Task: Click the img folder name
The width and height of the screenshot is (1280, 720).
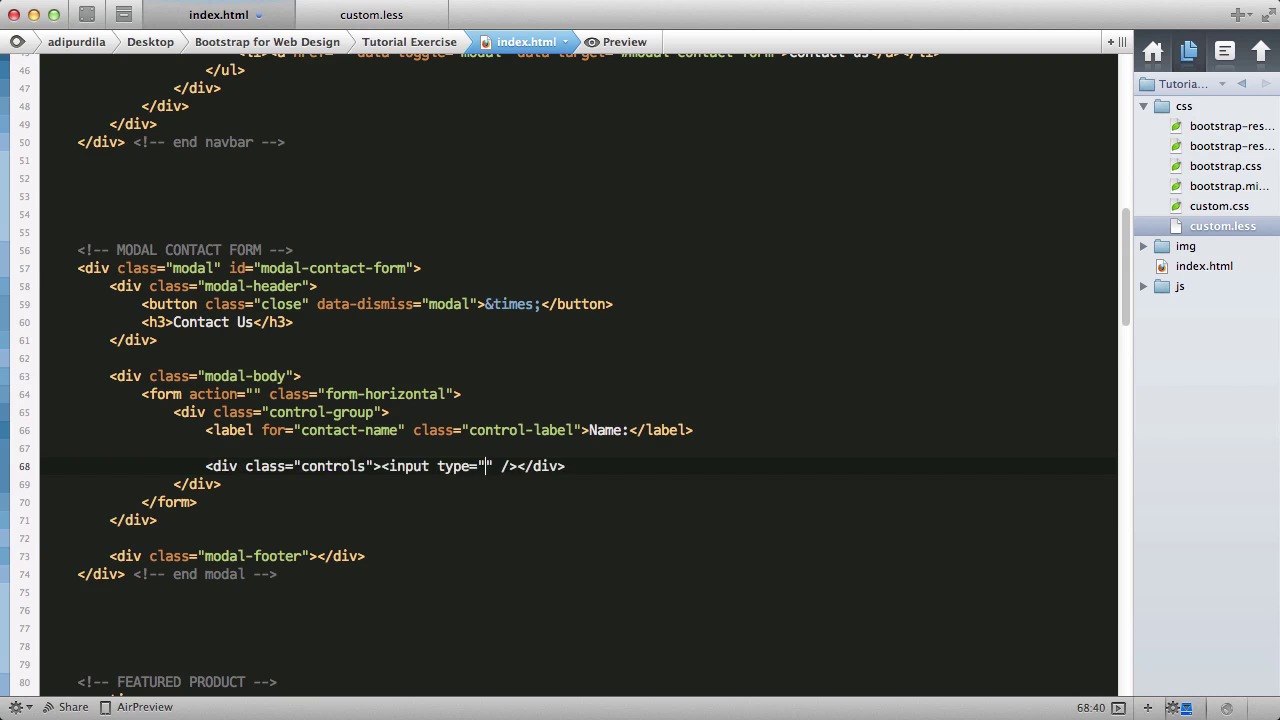Action: point(1185,246)
